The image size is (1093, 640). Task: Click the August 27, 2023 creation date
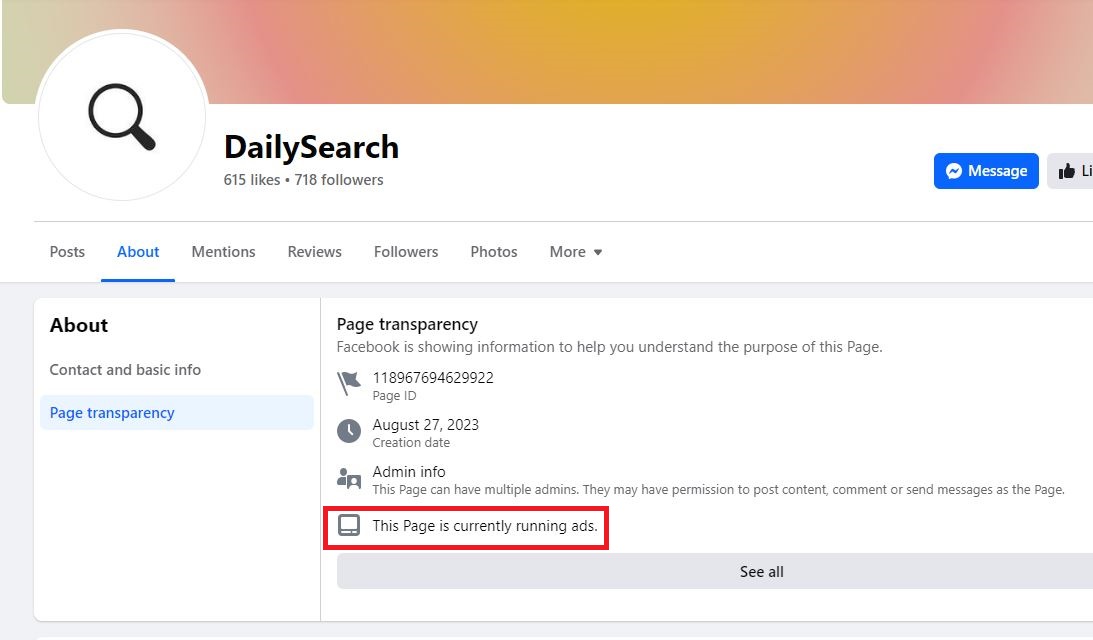pos(425,425)
